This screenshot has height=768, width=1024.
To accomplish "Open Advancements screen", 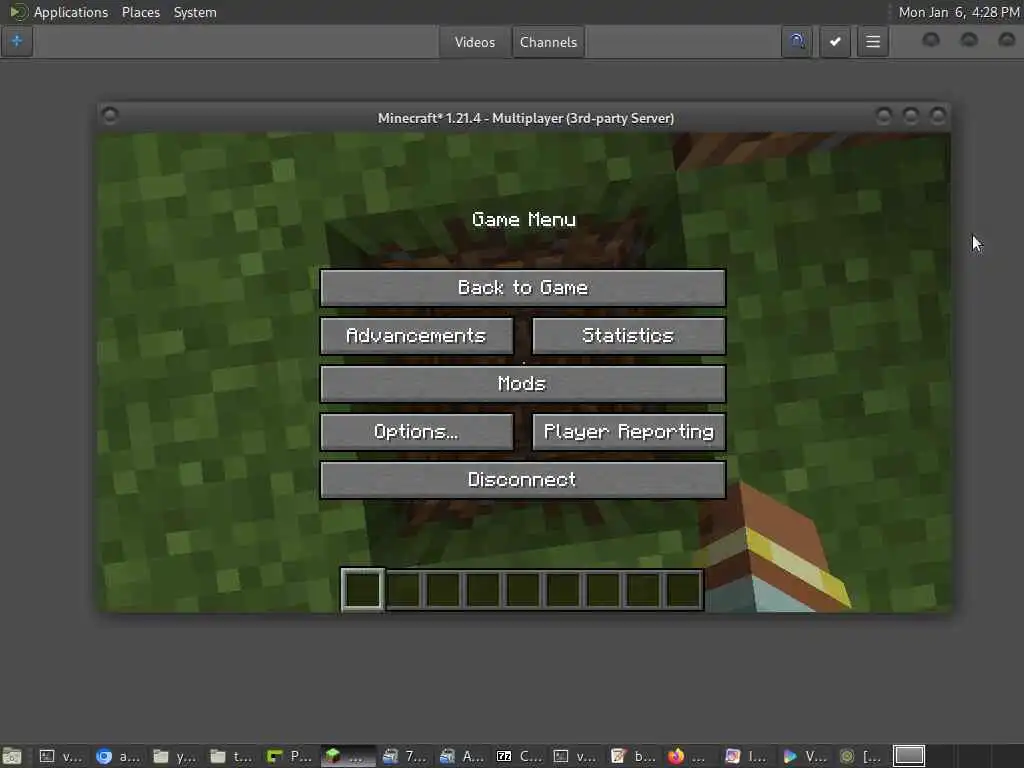I will pos(417,336).
